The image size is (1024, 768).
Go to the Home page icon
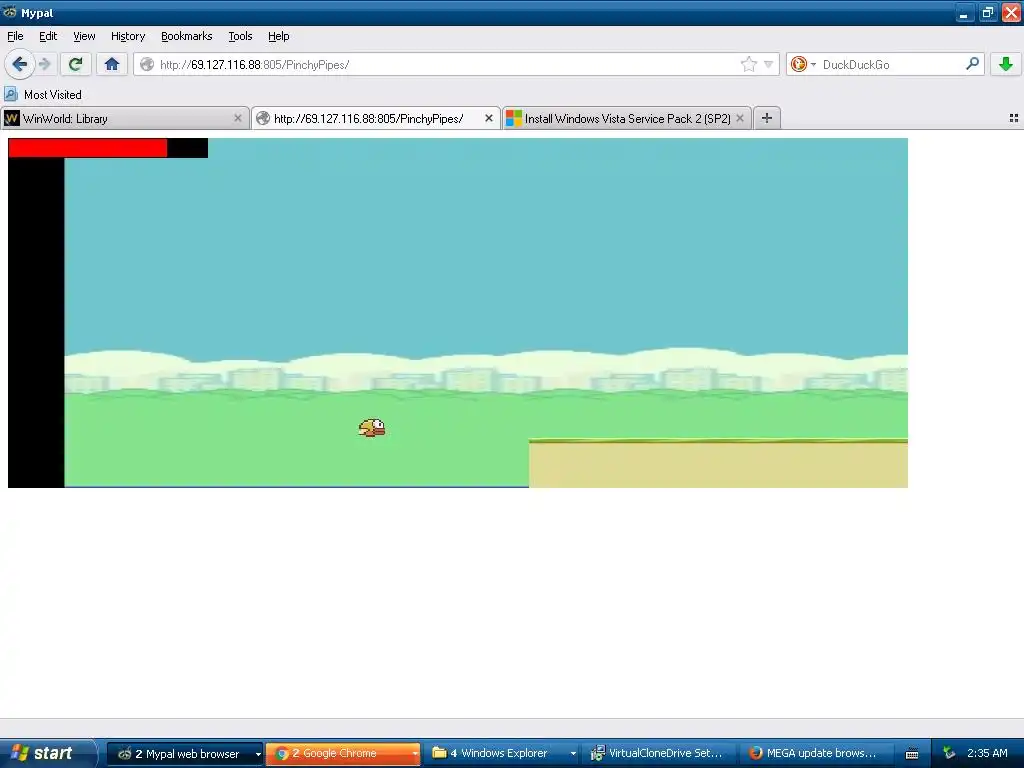pyautogui.click(x=112, y=64)
